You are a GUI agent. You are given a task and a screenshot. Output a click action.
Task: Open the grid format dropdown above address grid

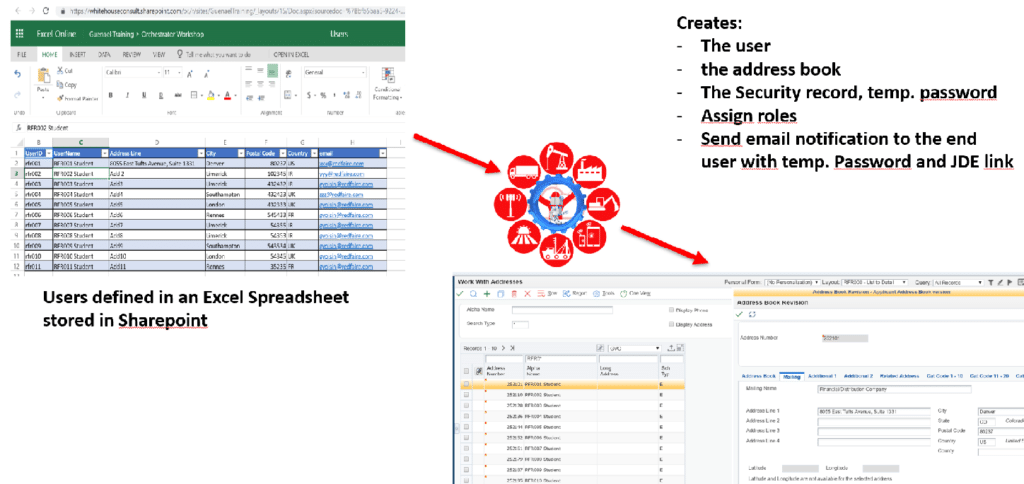pos(635,348)
